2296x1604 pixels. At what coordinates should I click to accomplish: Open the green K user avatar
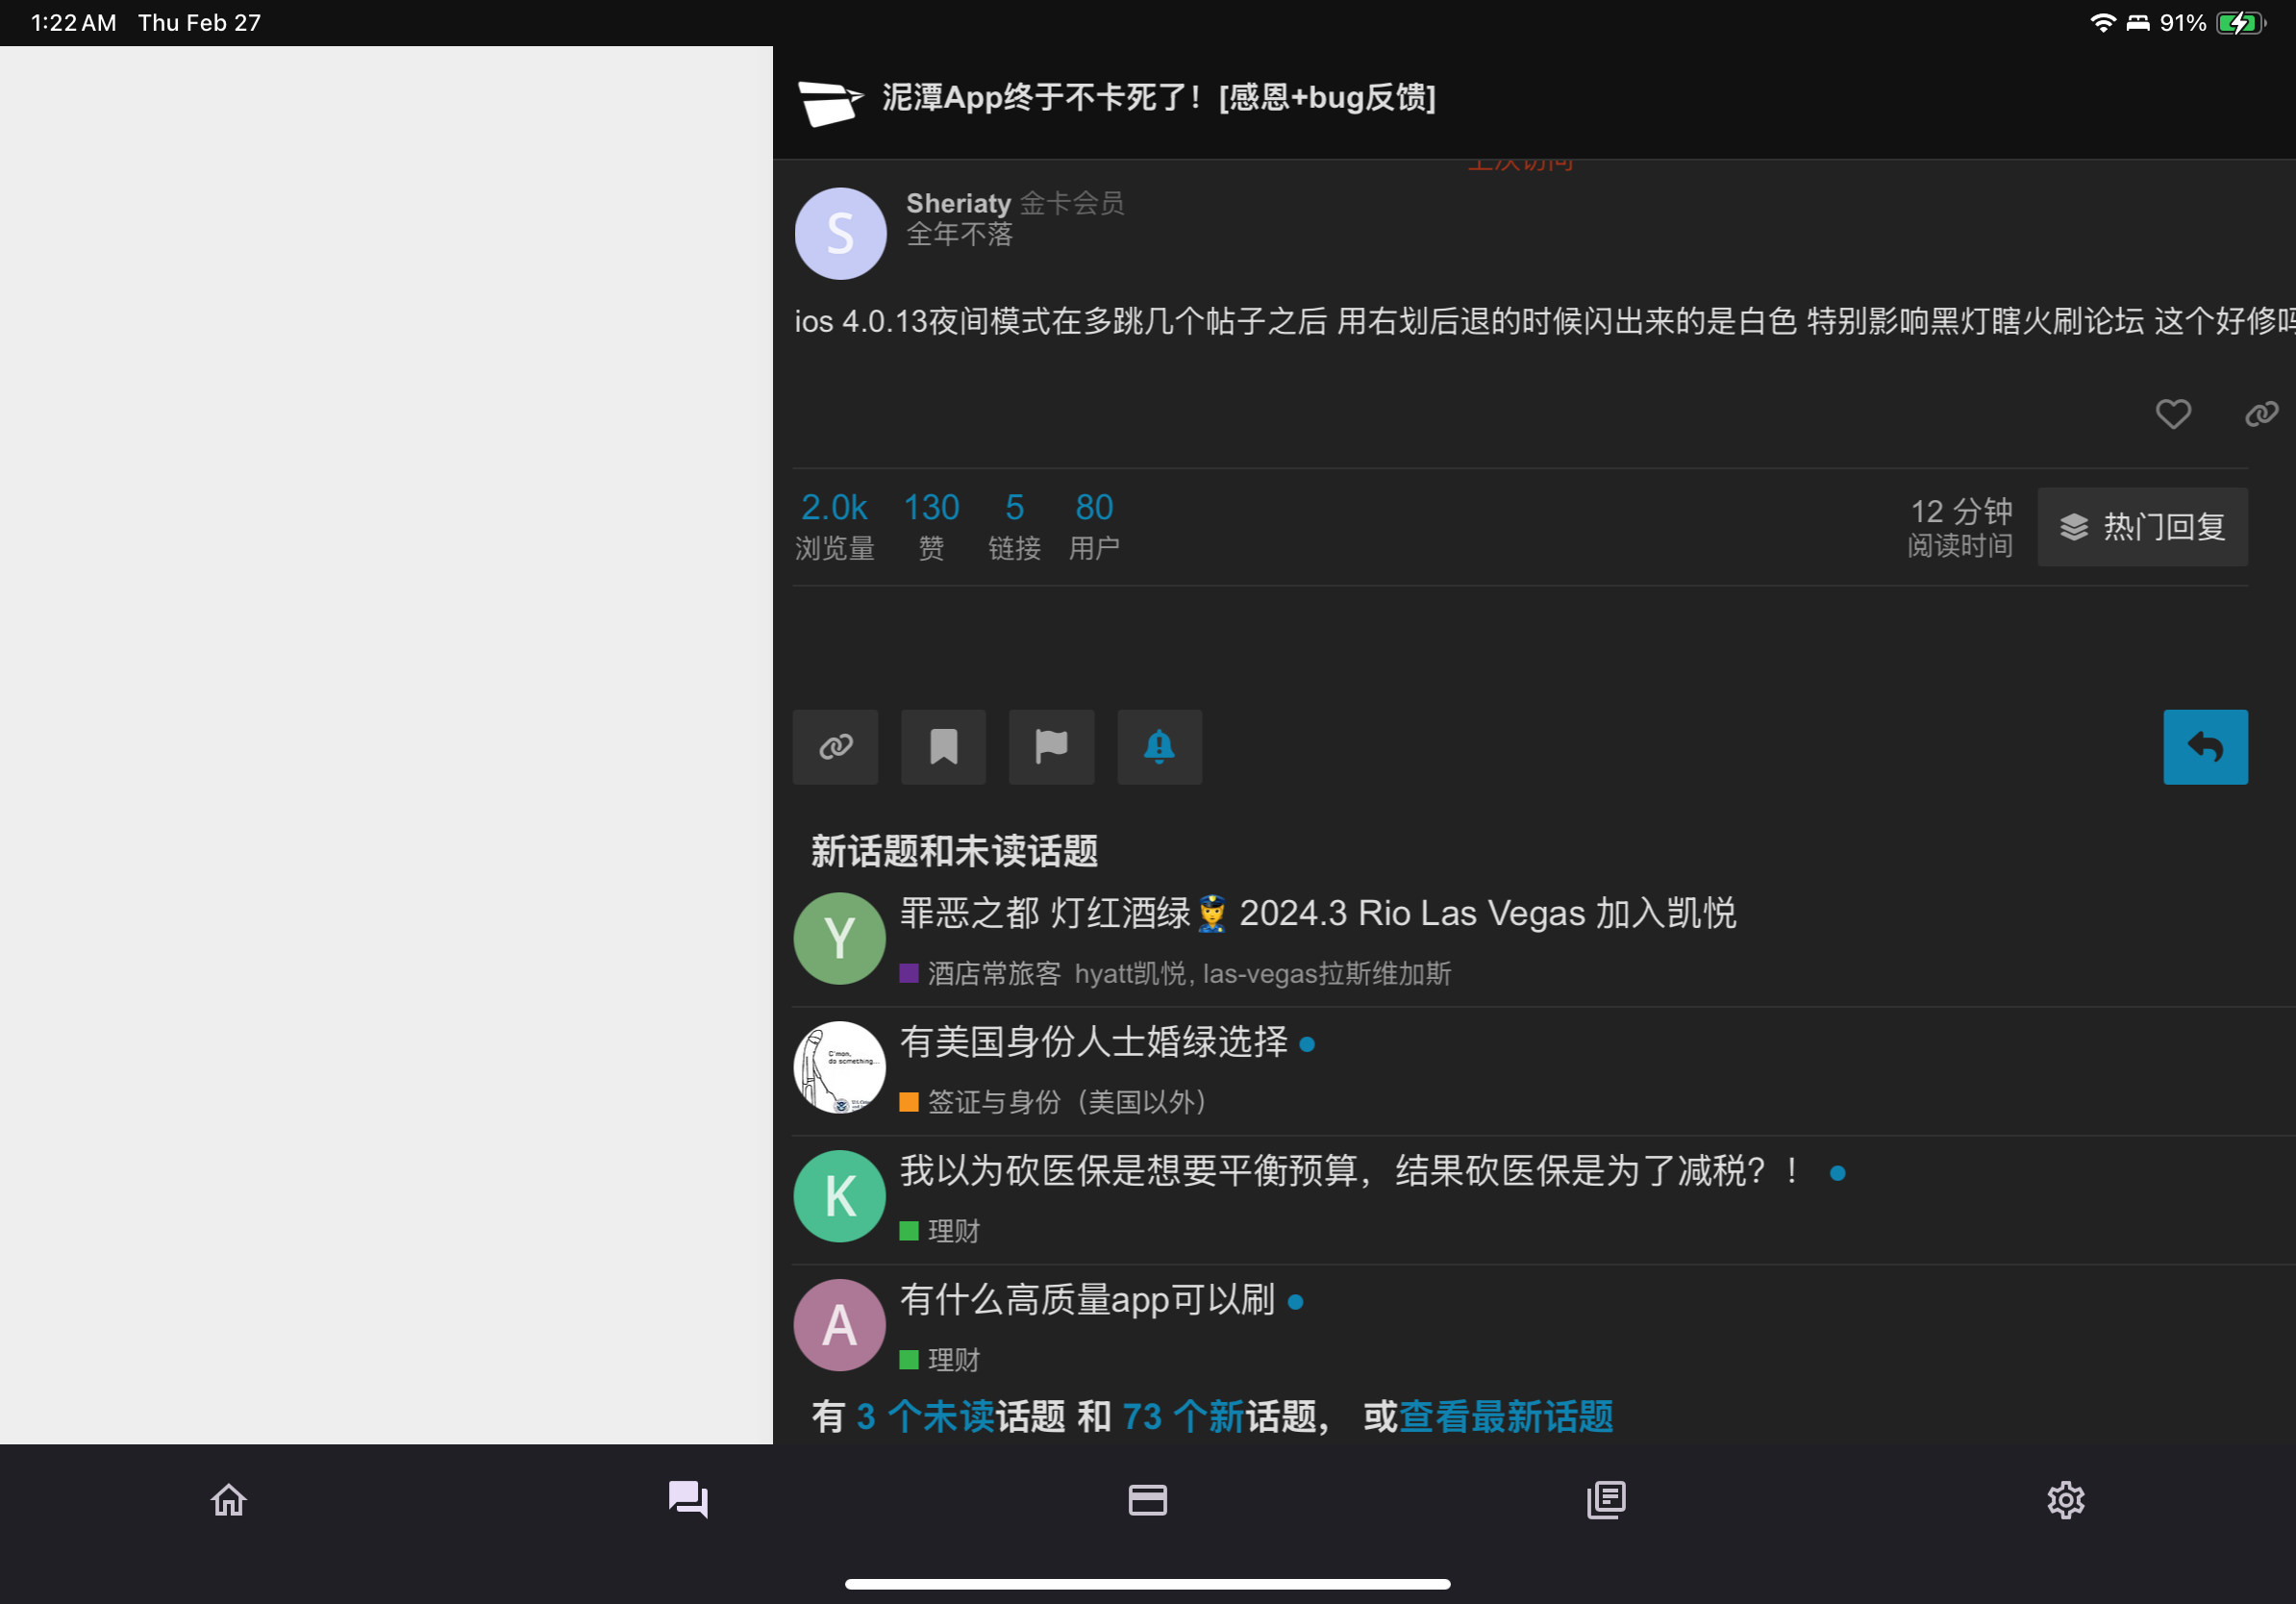click(839, 1196)
